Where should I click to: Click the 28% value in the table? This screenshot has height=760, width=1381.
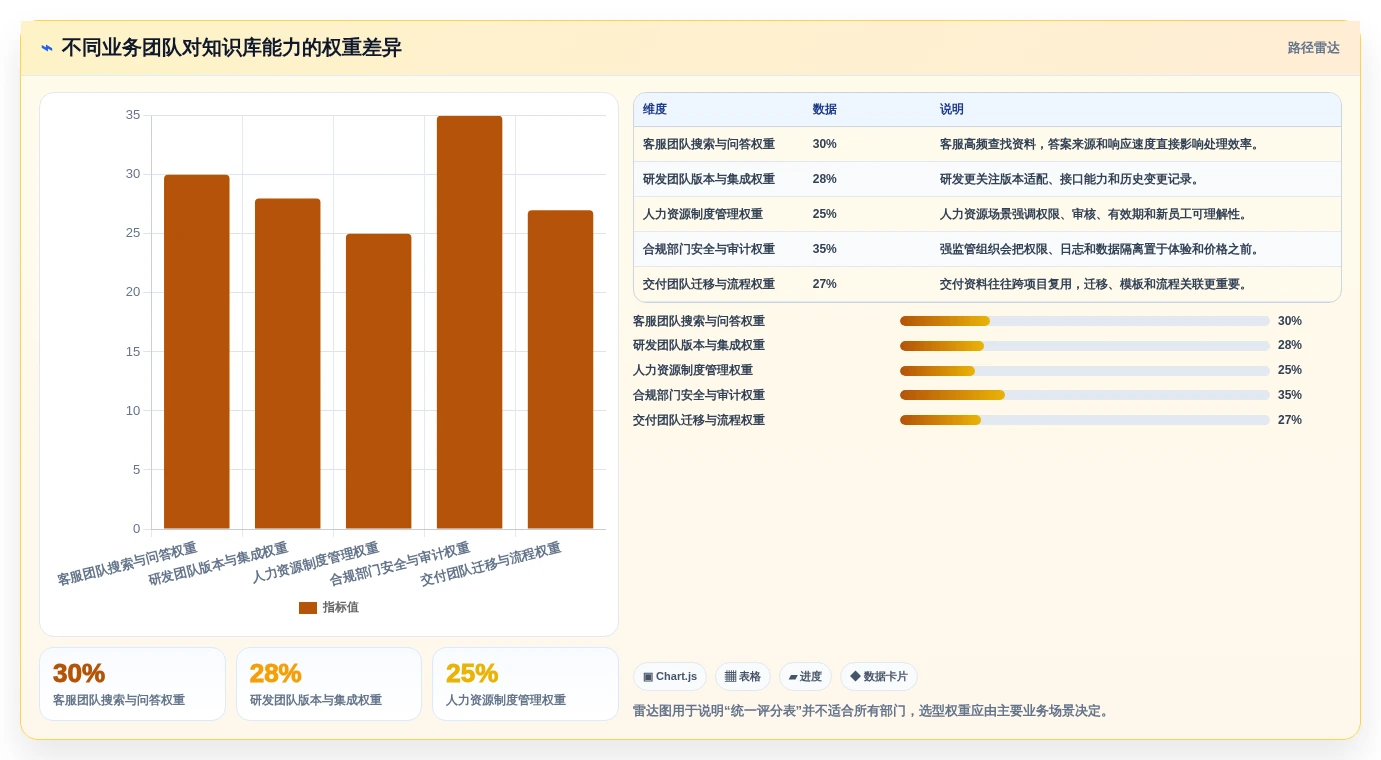(825, 179)
